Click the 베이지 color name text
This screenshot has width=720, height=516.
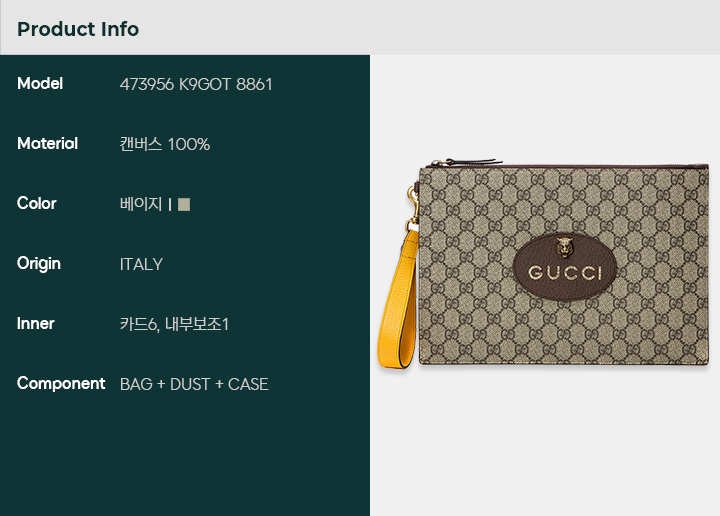tap(141, 204)
